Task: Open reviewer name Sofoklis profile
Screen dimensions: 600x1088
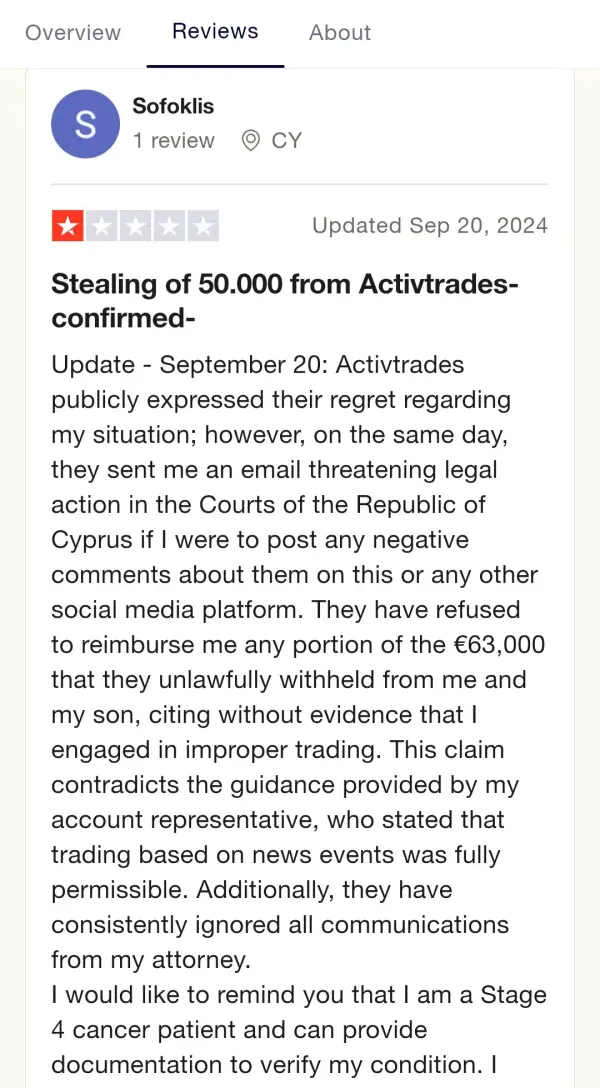Action: [x=173, y=106]
